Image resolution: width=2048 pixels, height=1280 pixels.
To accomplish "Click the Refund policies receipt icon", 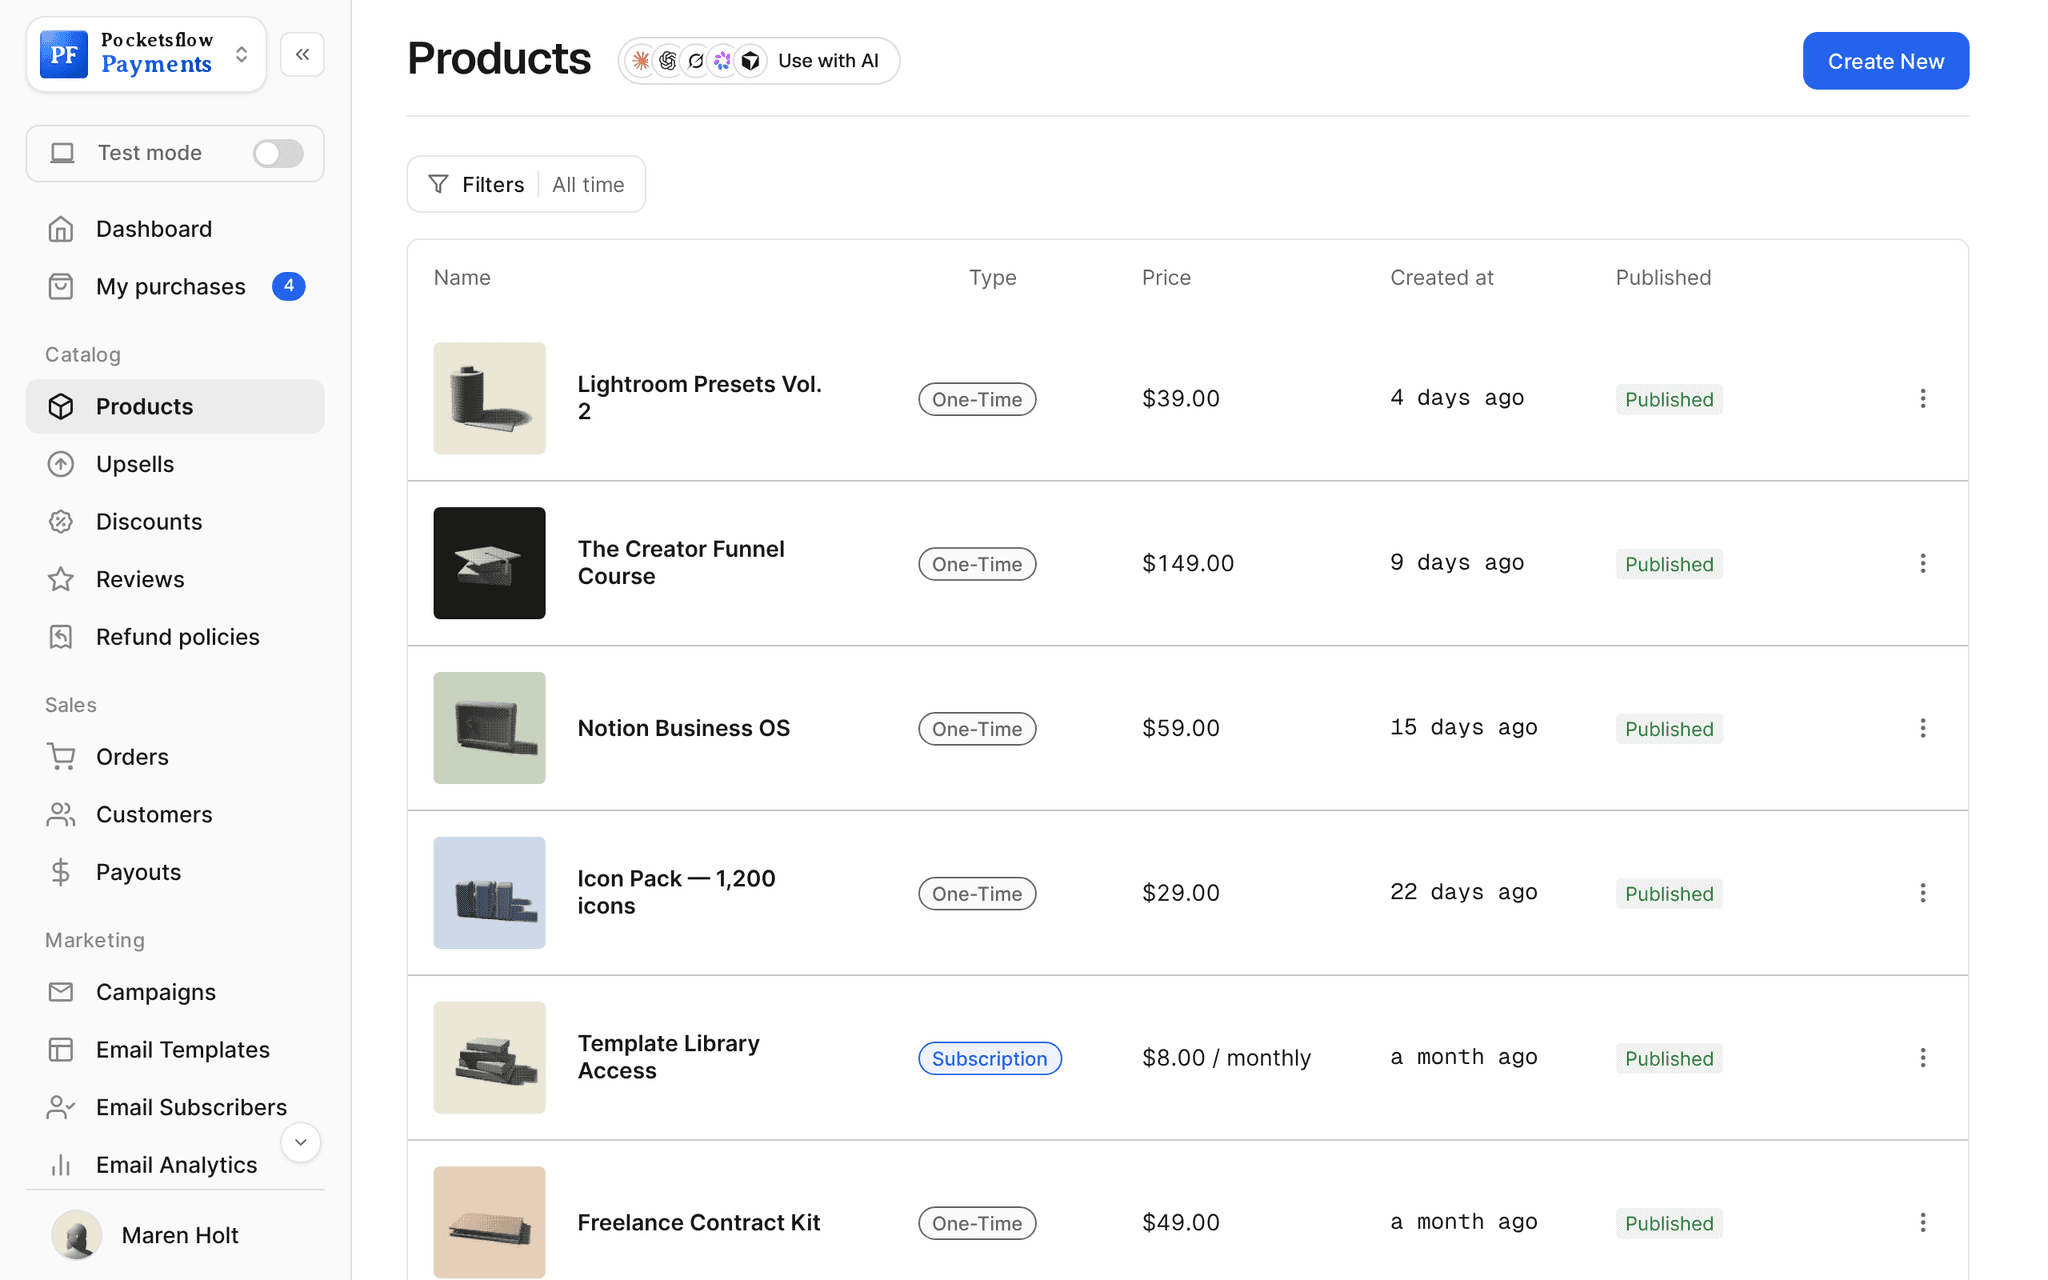I will (x=61, y=637).
